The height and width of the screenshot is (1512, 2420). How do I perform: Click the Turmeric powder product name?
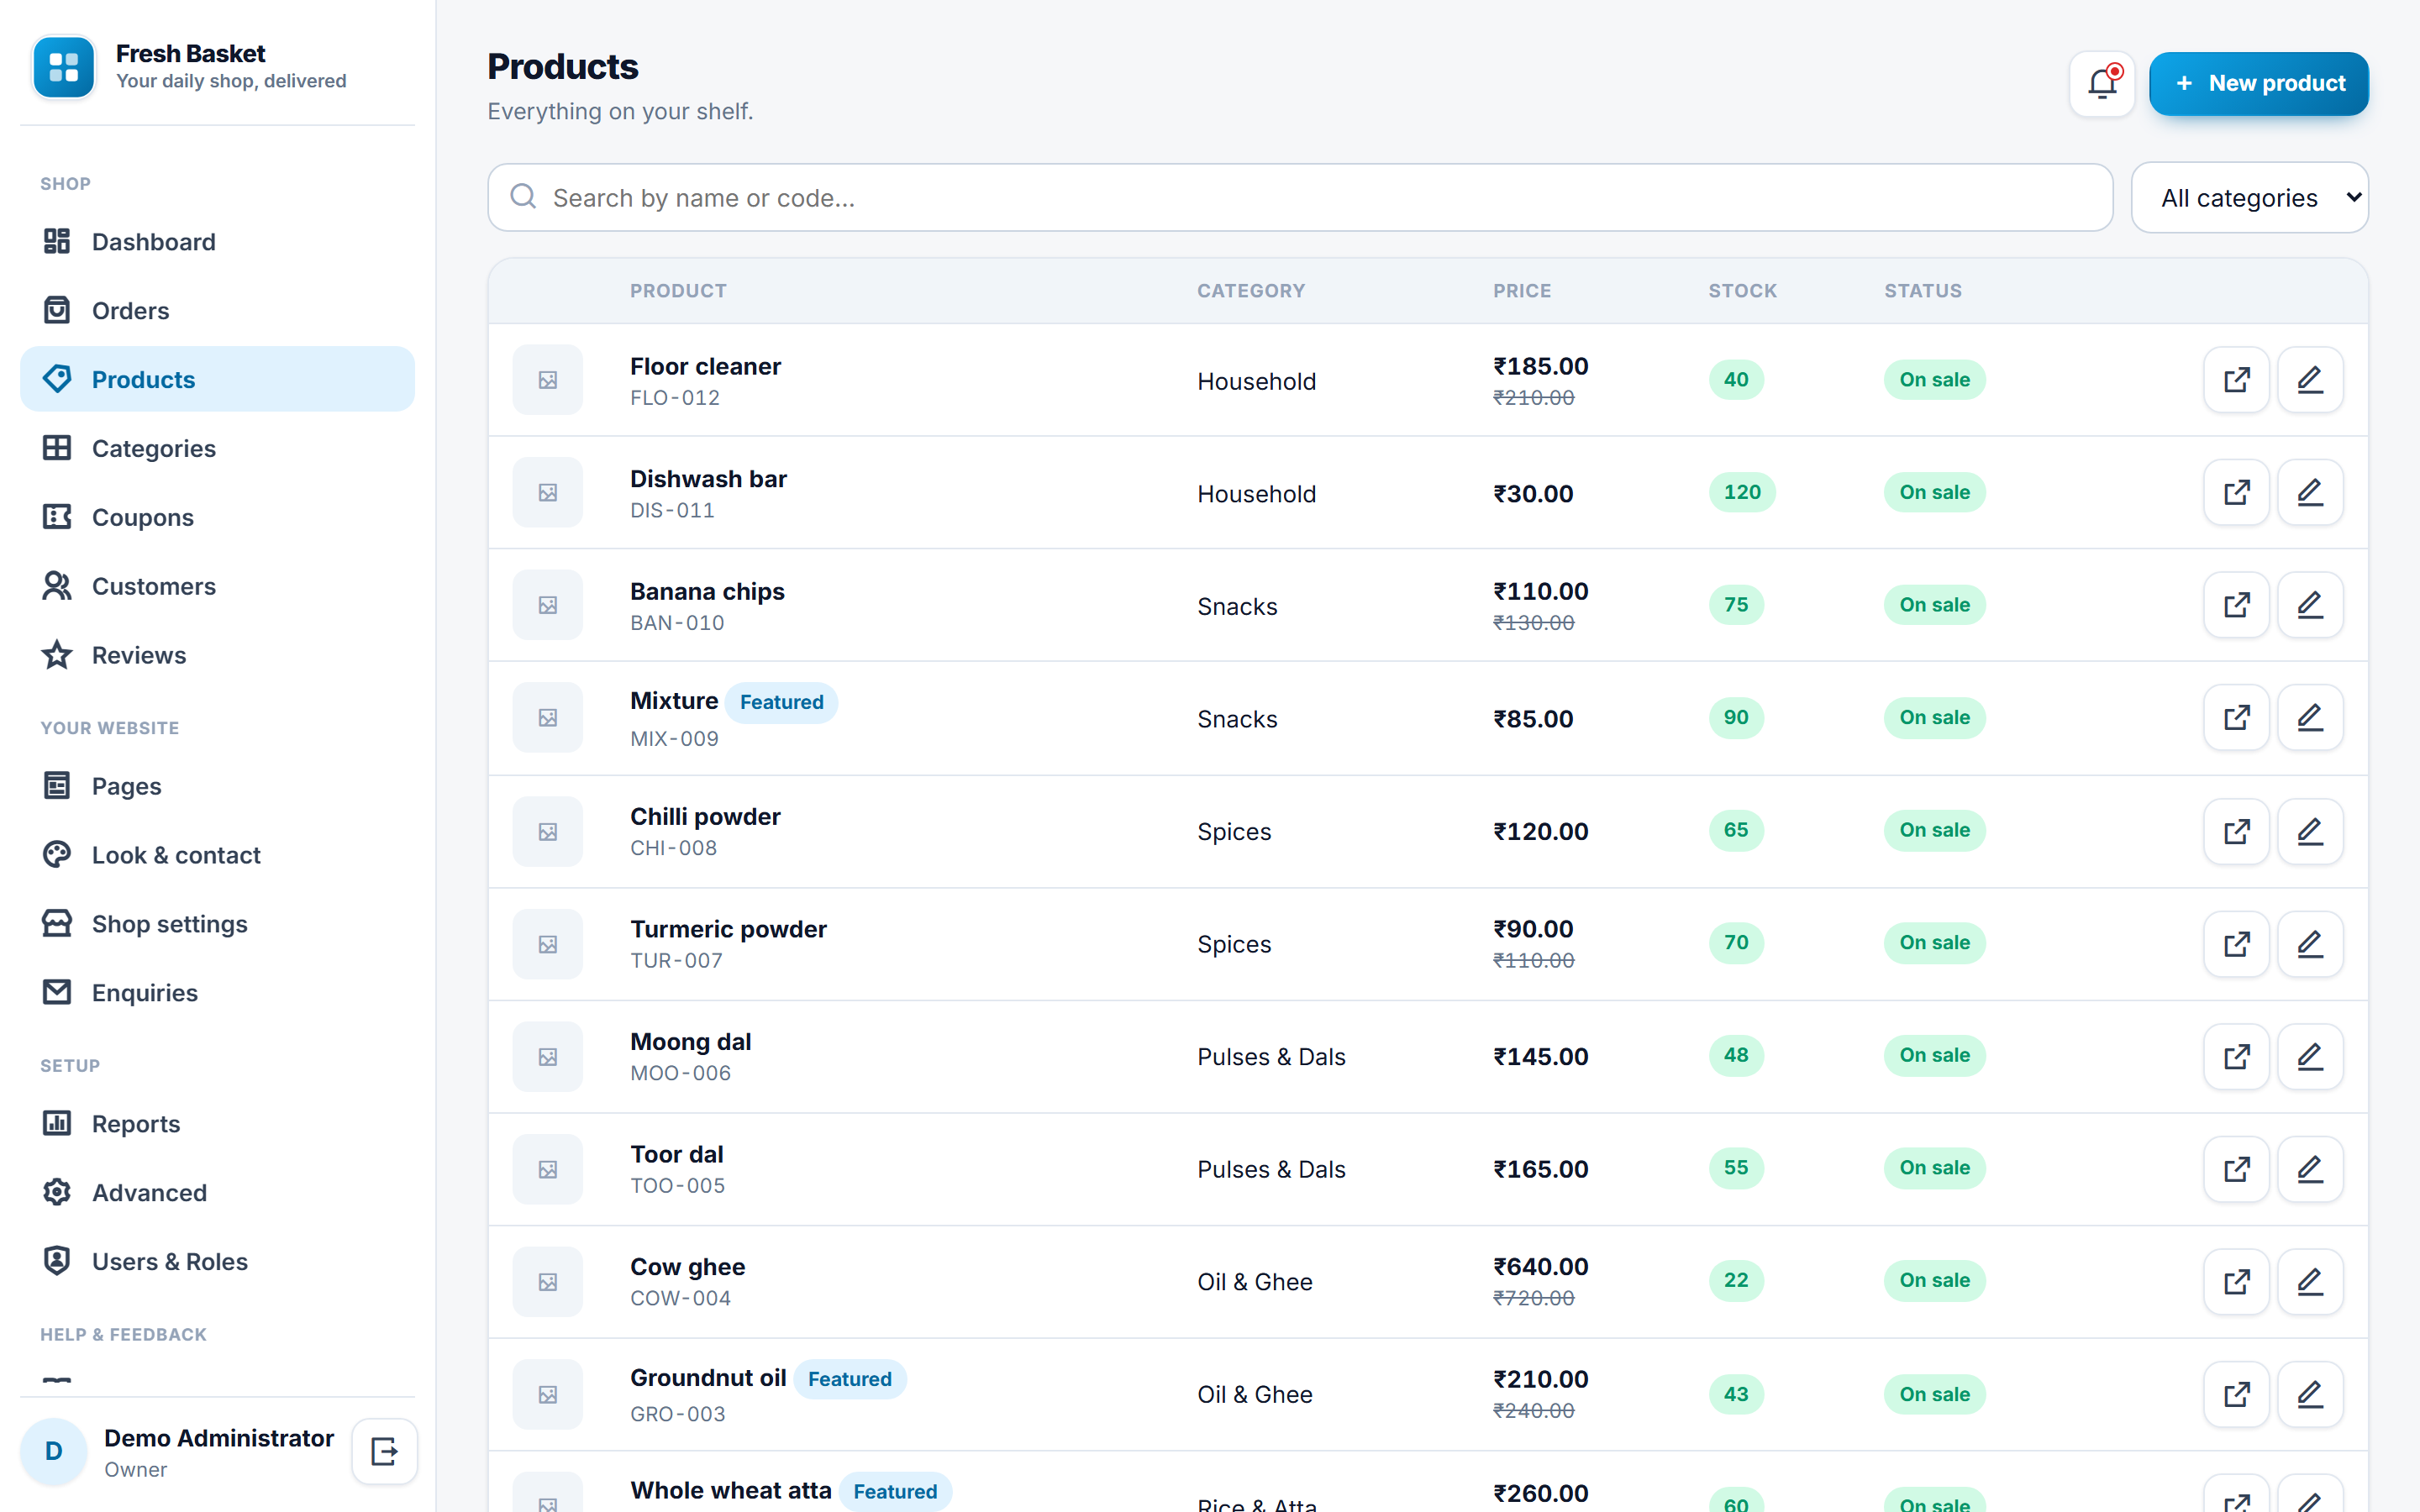click(x=728, y=929)
